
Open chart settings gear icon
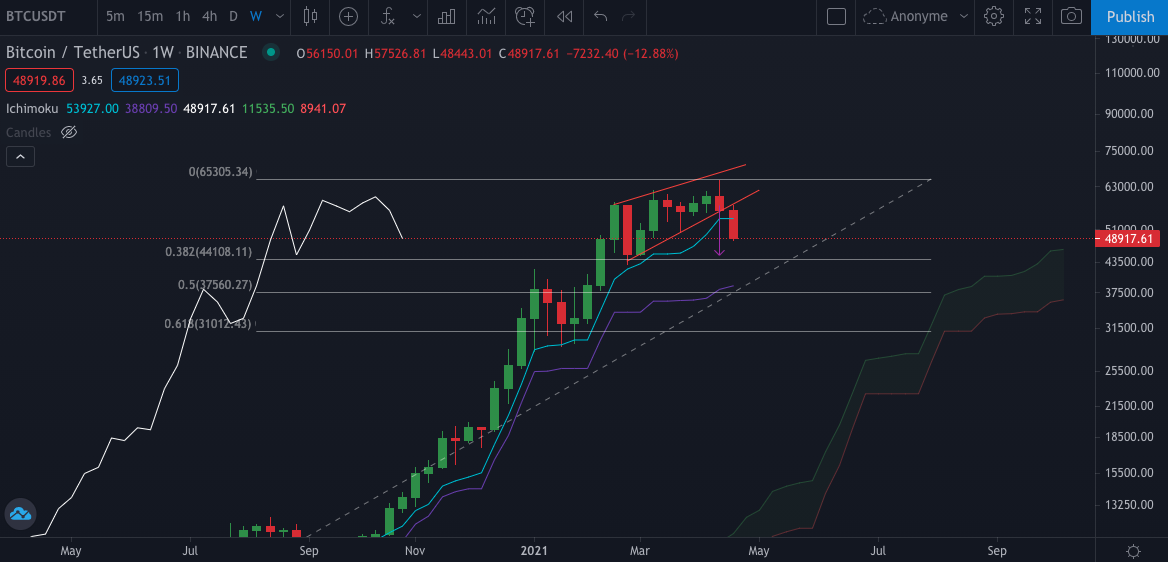coord(994,16)
